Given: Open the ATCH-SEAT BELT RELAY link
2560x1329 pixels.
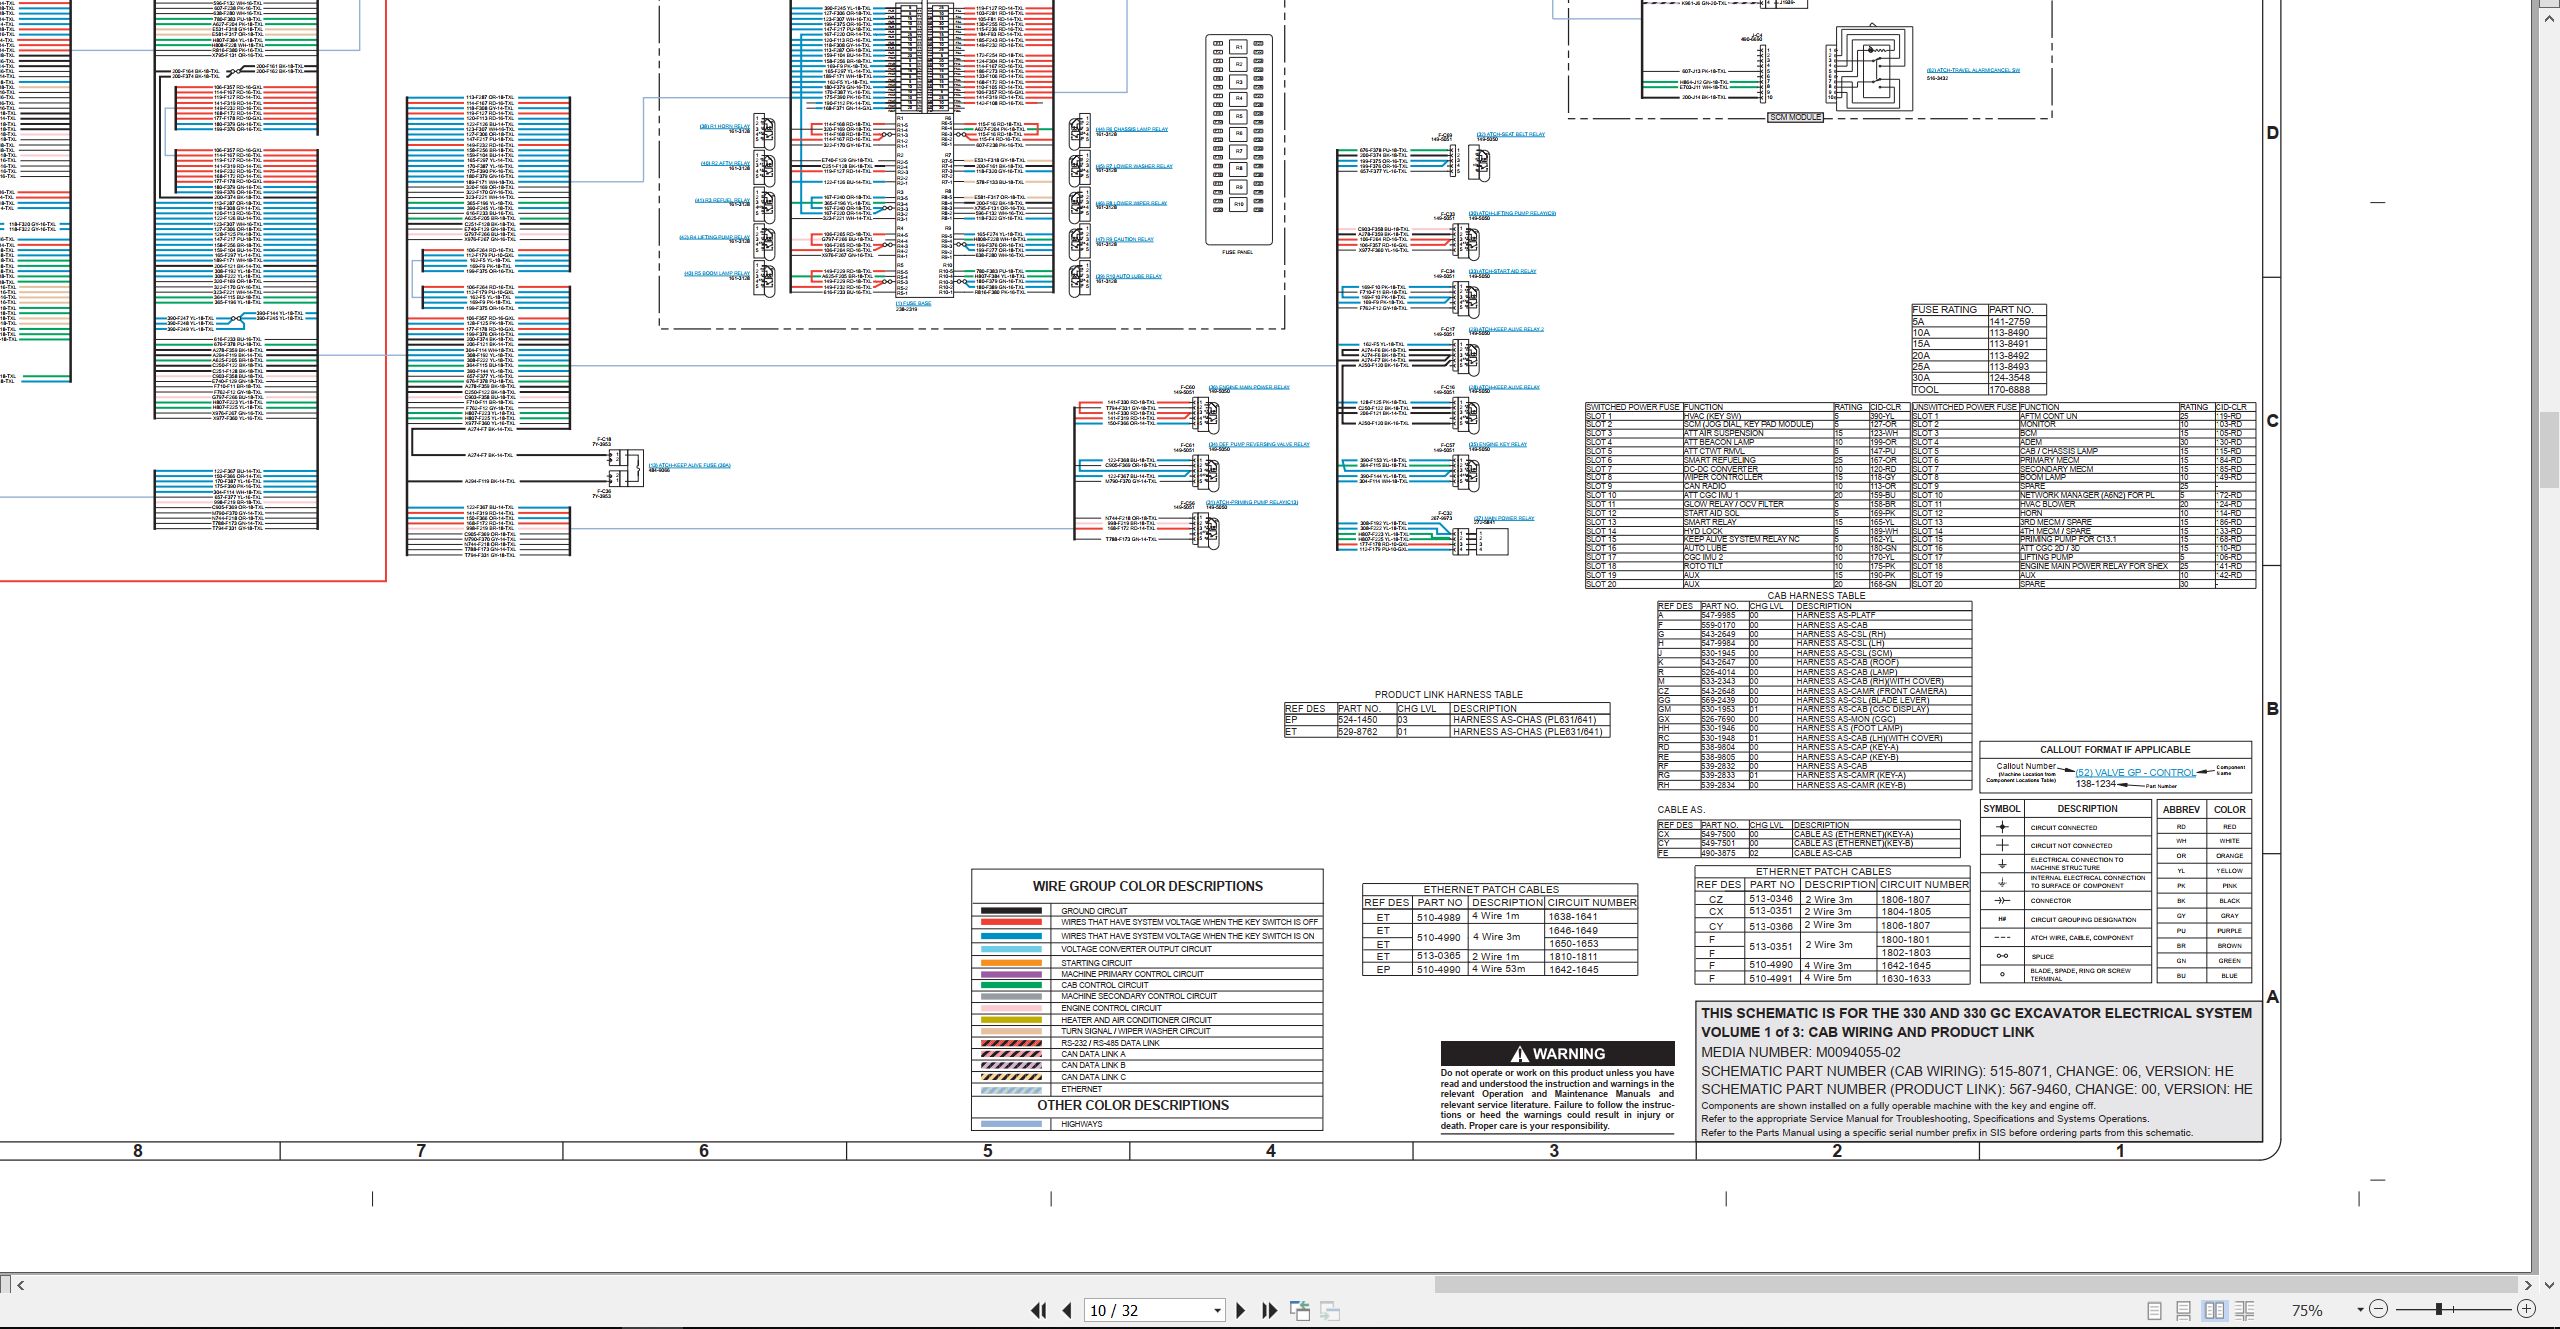Looking at the screenshot, I should [x=1511, y=134].
